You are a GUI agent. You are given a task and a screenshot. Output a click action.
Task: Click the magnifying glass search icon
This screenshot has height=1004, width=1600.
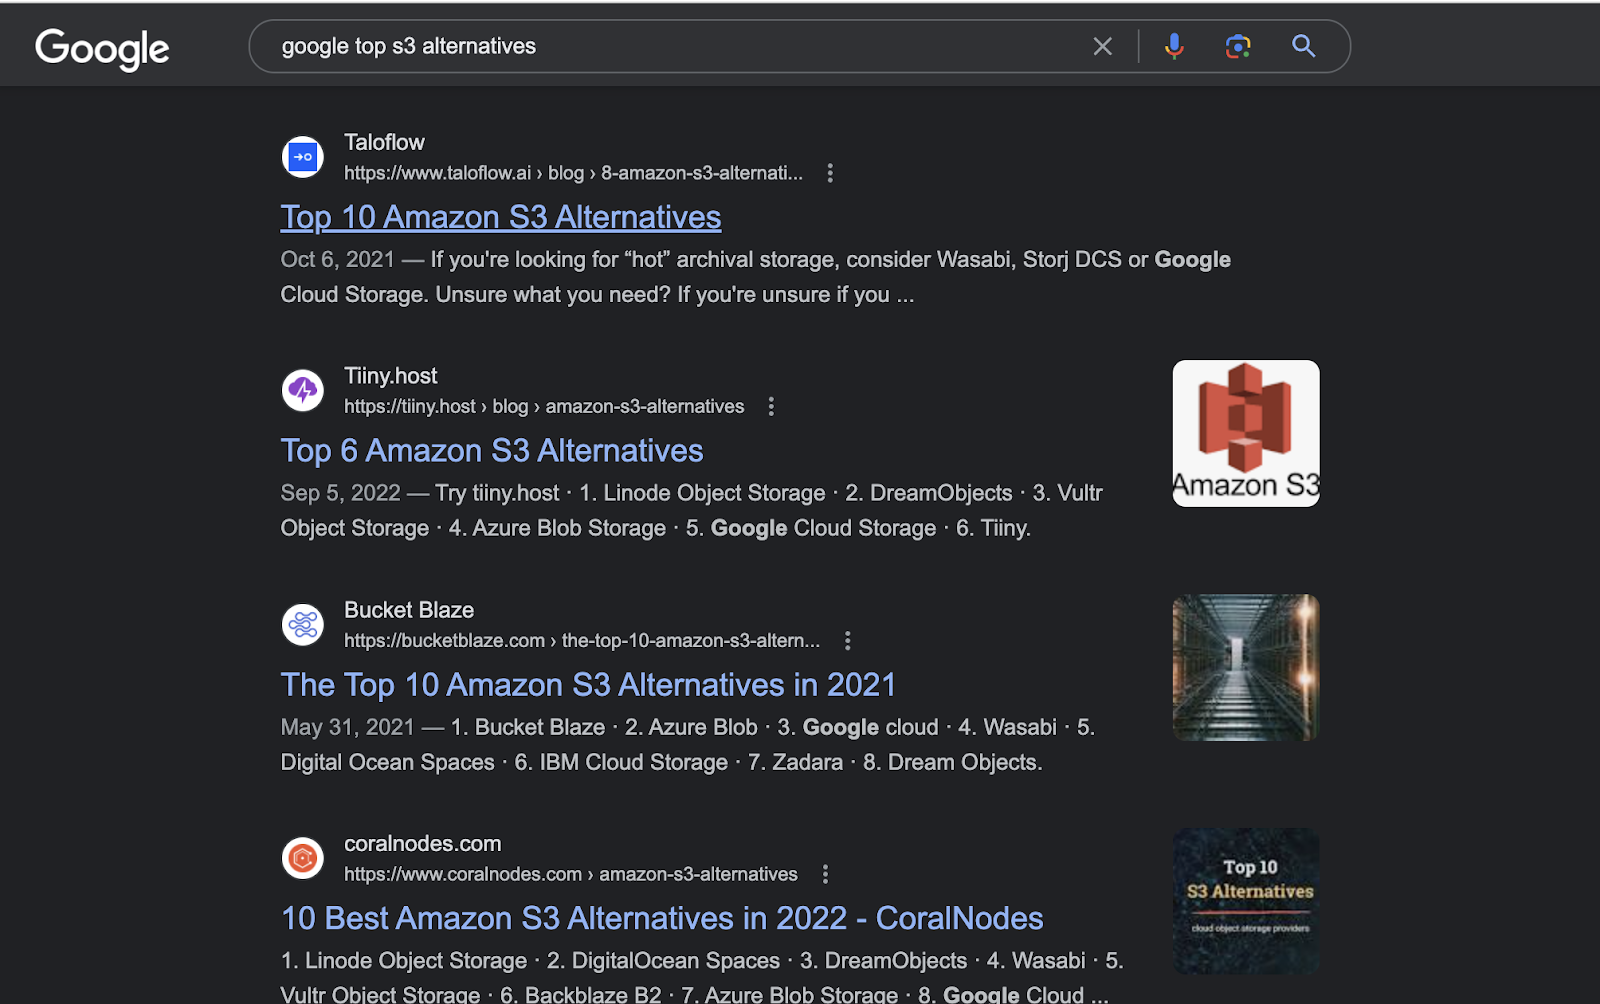pos(1303,46)
